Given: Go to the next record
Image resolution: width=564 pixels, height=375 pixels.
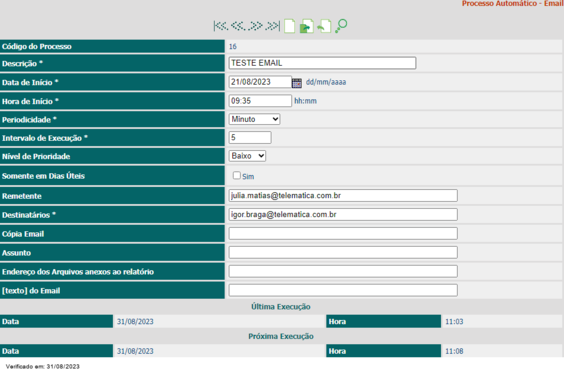Looking at the screenshot, I should click(x=255, y=26).
